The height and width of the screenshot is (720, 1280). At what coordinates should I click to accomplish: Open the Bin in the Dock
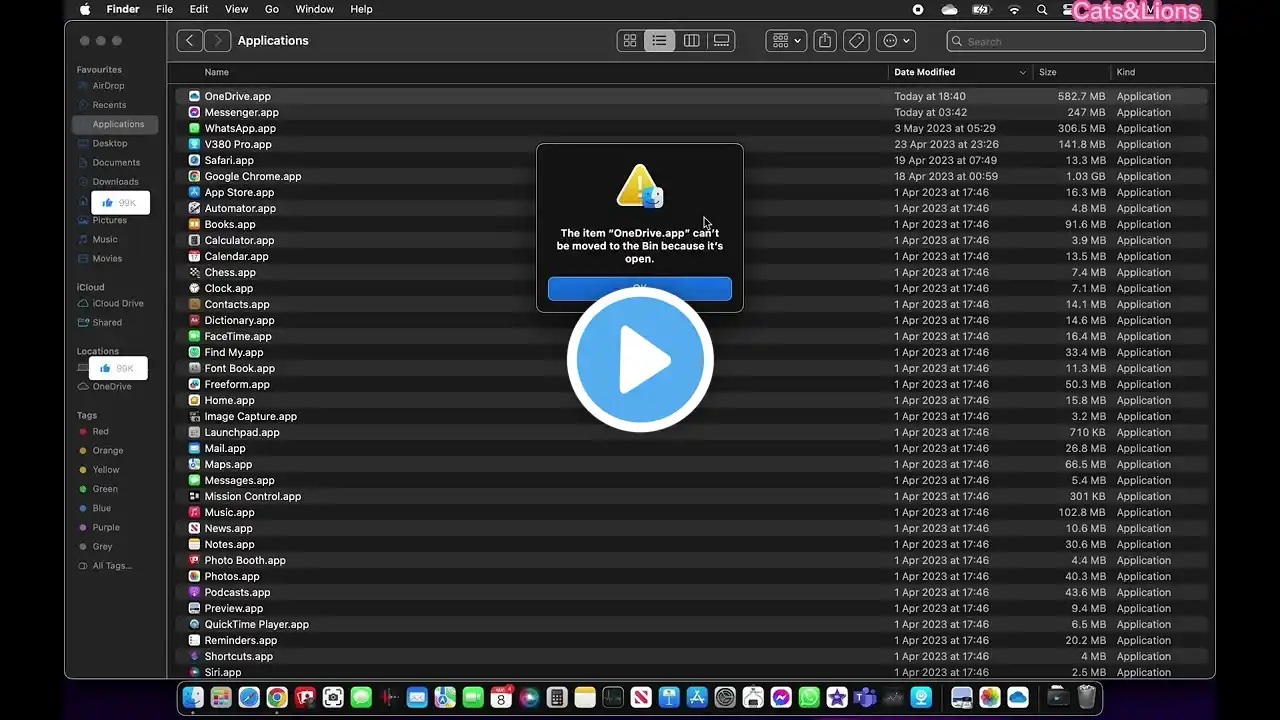point(1087,697)
